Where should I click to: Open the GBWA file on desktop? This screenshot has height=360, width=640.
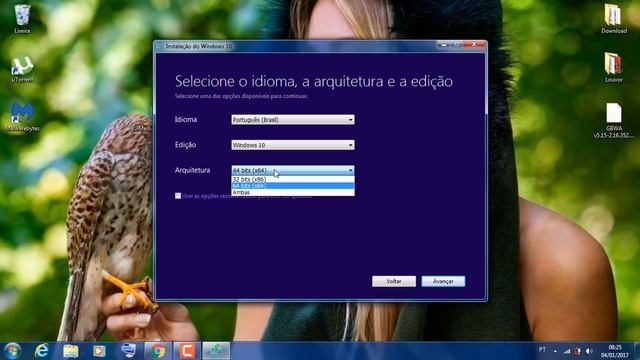click(613, 120)
